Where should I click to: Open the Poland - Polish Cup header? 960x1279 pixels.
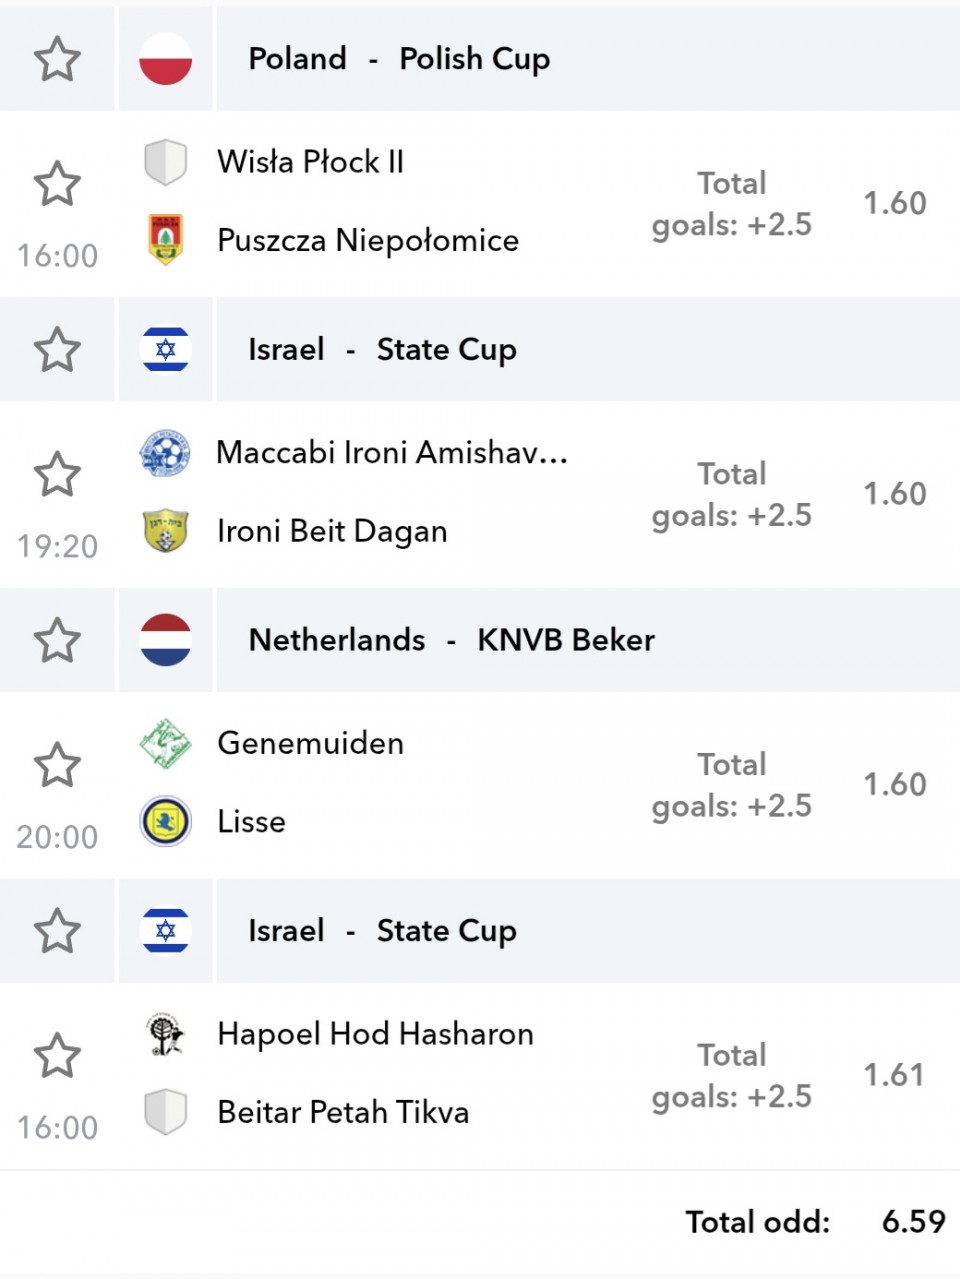588,59
